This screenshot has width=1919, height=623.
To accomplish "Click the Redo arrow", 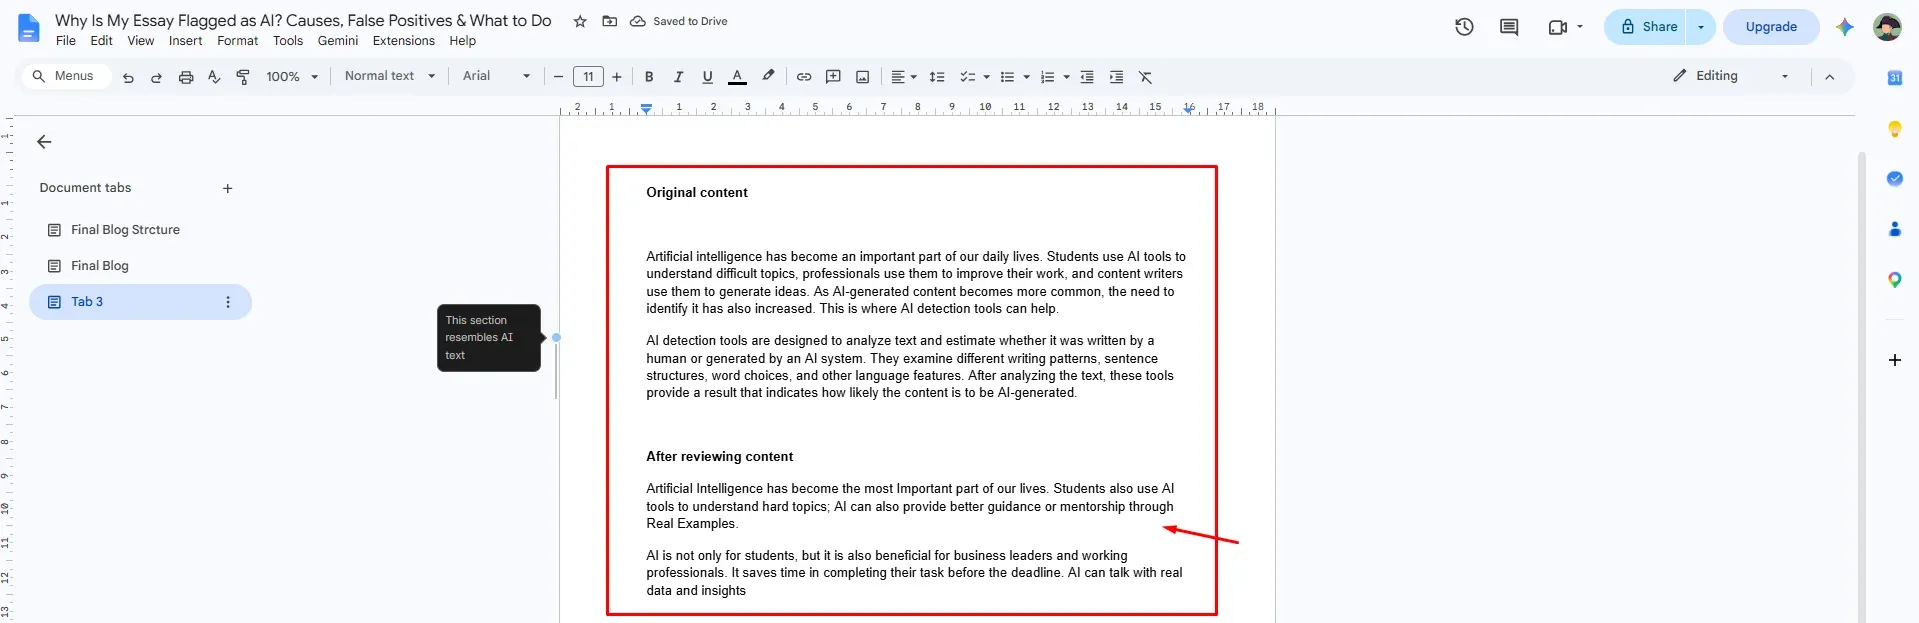I will pyautogui.click(x=156, y=77).
